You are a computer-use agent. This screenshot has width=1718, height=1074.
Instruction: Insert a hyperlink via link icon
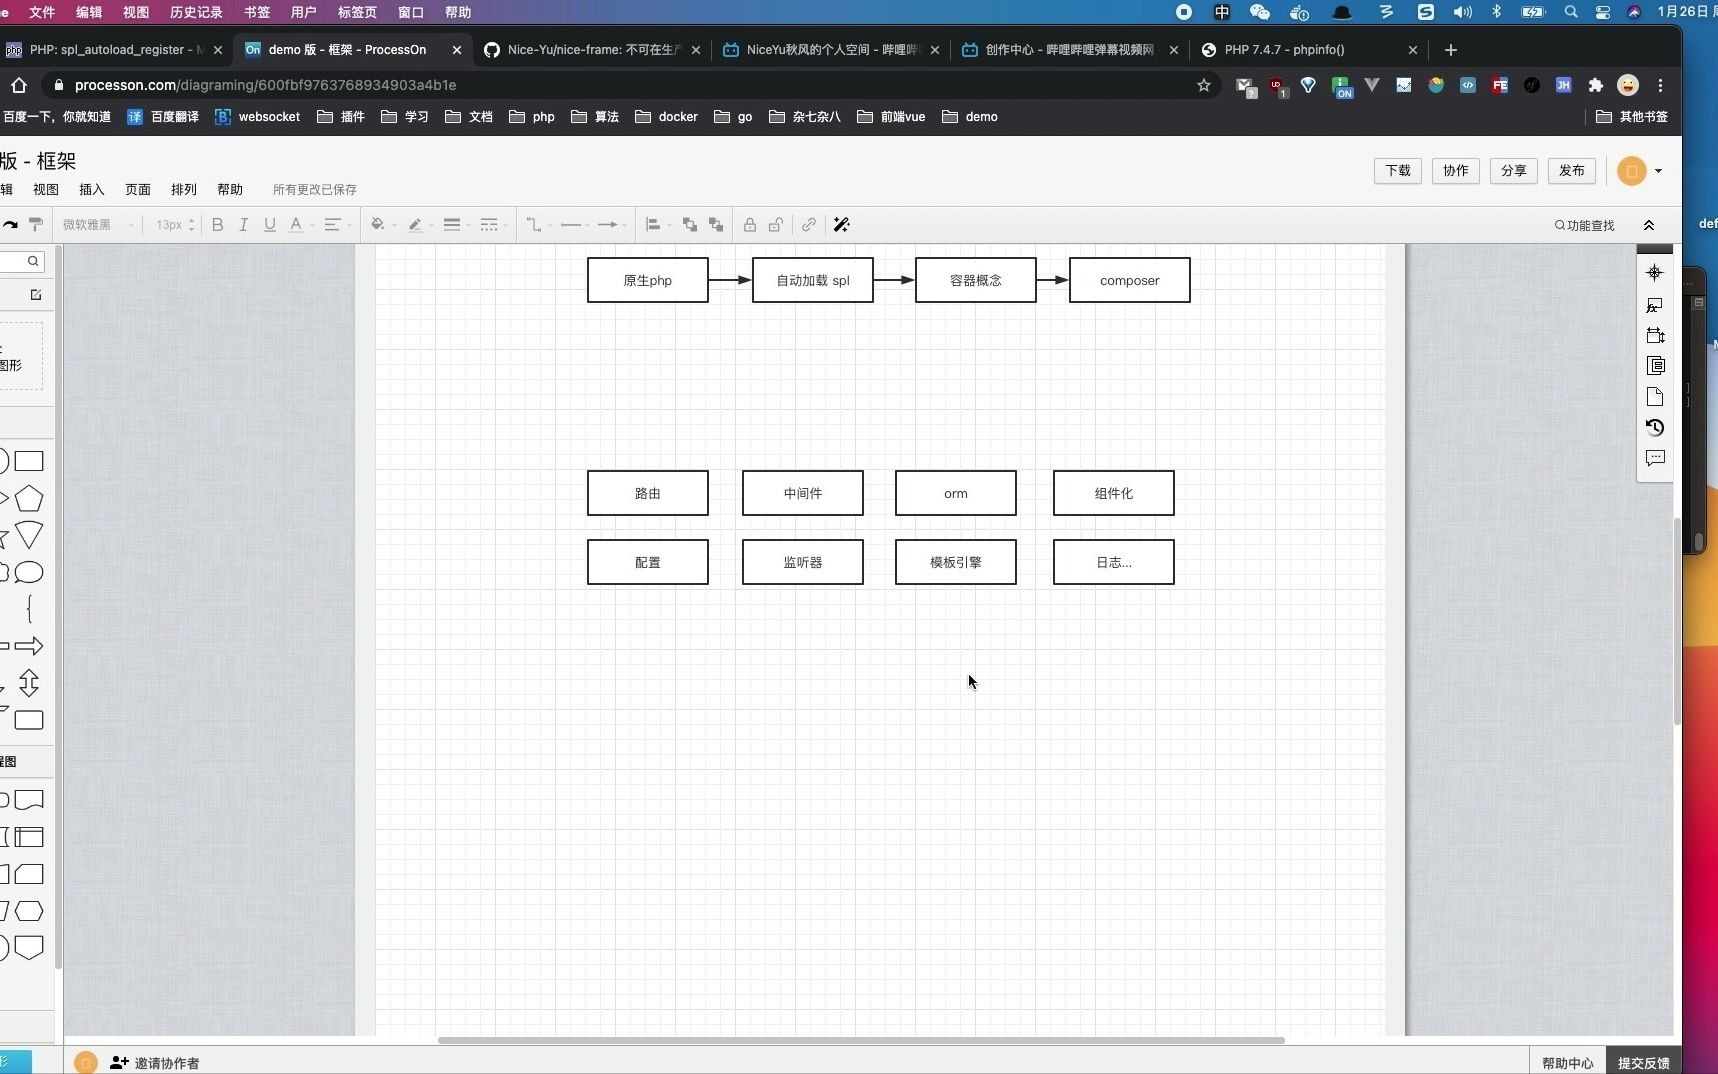click(x=809, y=225)
